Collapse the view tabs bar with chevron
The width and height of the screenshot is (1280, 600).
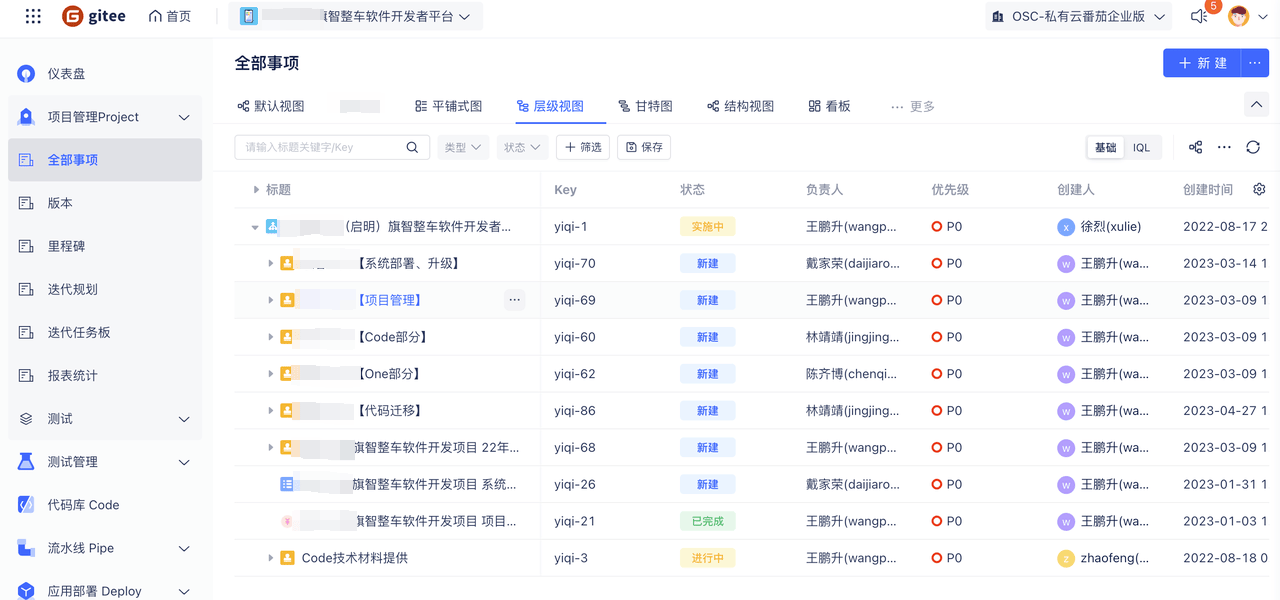(1255, 105)
